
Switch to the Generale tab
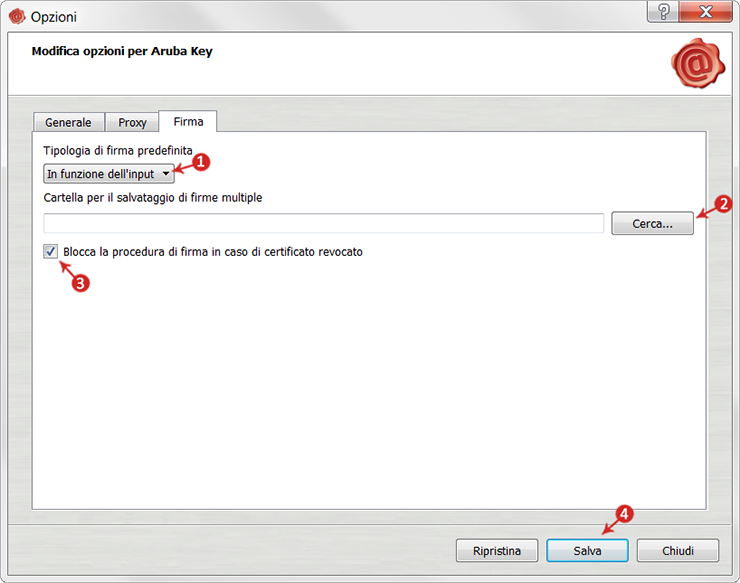point(68,122)
